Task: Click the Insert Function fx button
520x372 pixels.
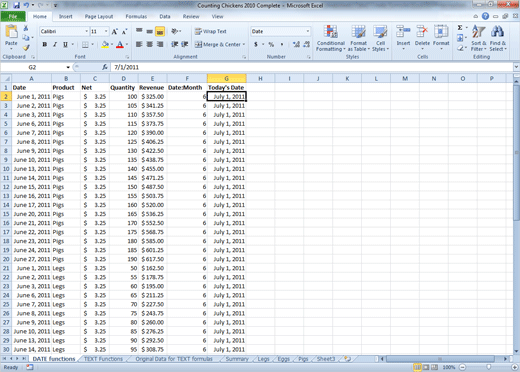Action: [105, 67]
